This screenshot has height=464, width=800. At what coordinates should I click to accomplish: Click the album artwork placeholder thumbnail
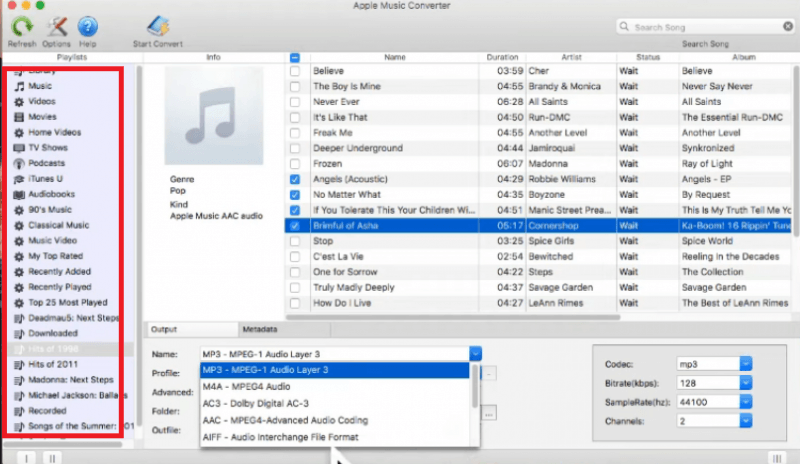click(x=214, y=116)
